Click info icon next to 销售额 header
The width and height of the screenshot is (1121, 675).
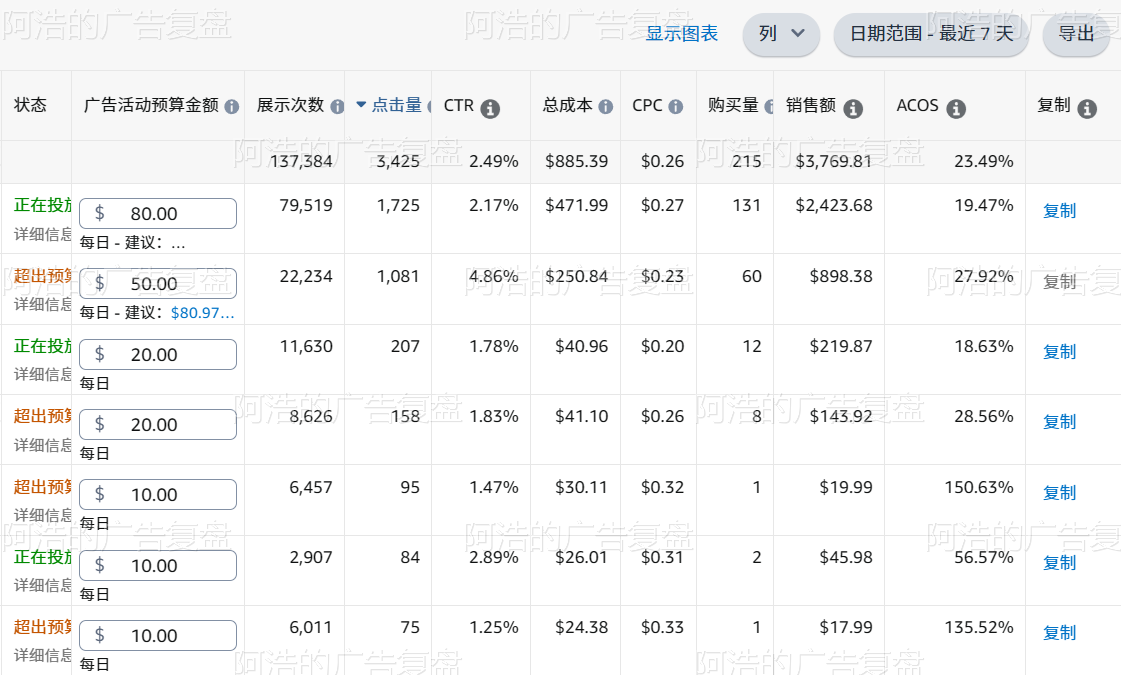tap(853, 109)
